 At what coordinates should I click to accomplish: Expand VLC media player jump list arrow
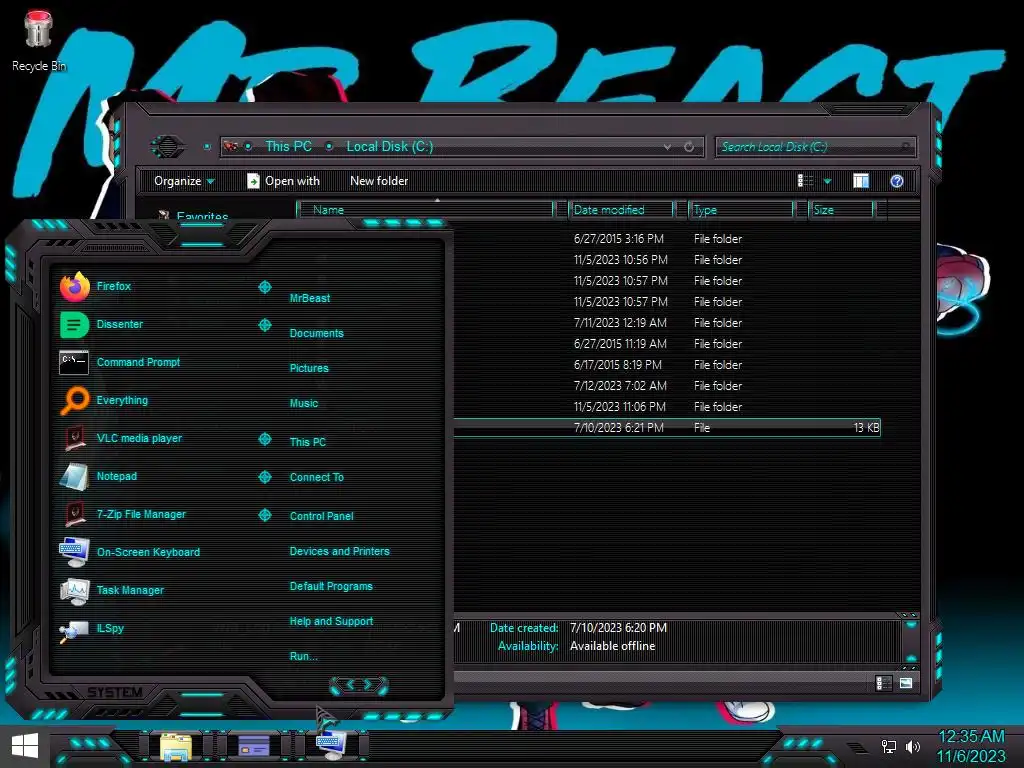pyautogui.click(x=264, y=439)
